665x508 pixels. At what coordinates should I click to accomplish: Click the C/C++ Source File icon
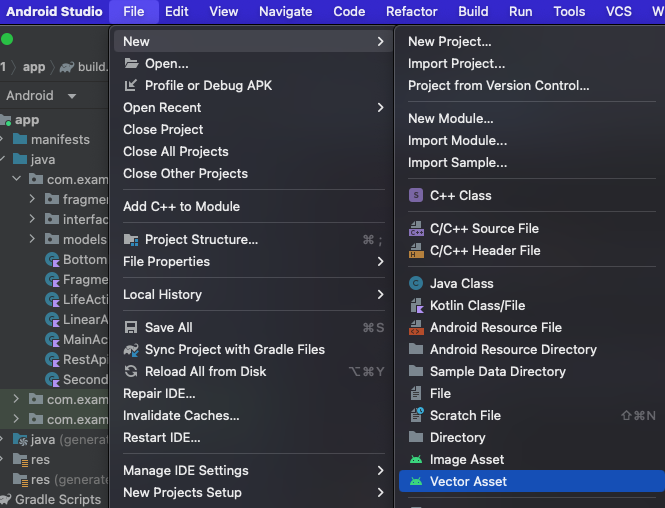pos(416,229)
